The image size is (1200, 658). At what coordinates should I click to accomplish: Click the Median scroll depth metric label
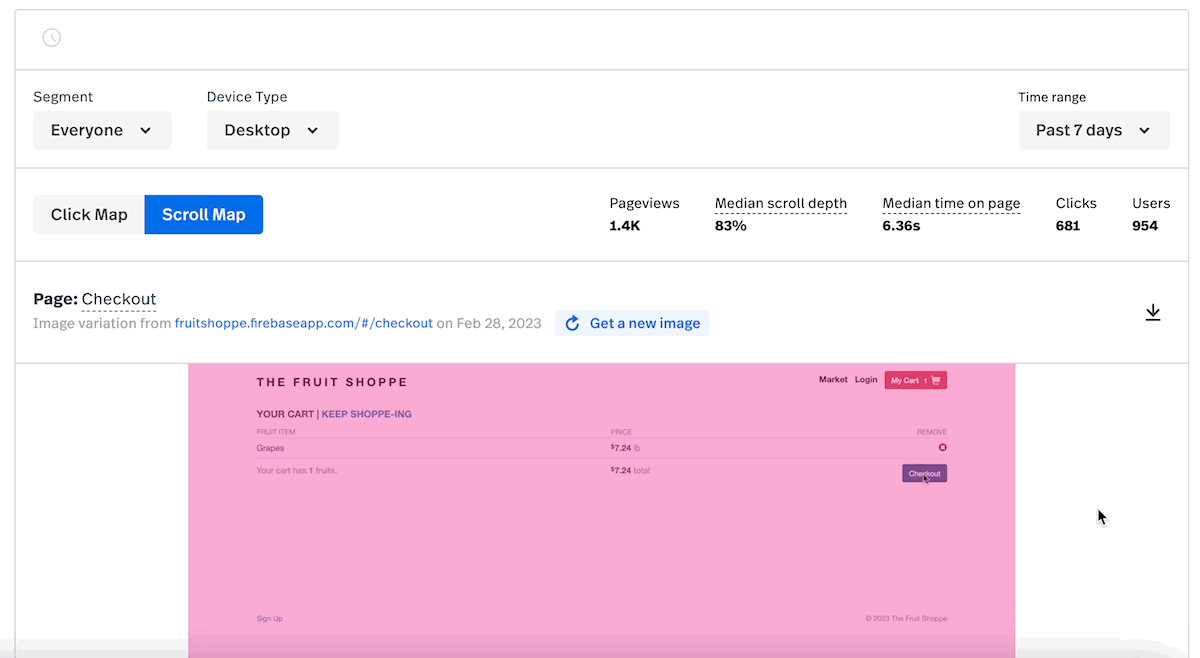pyautogui.click(x=780, y=203)
